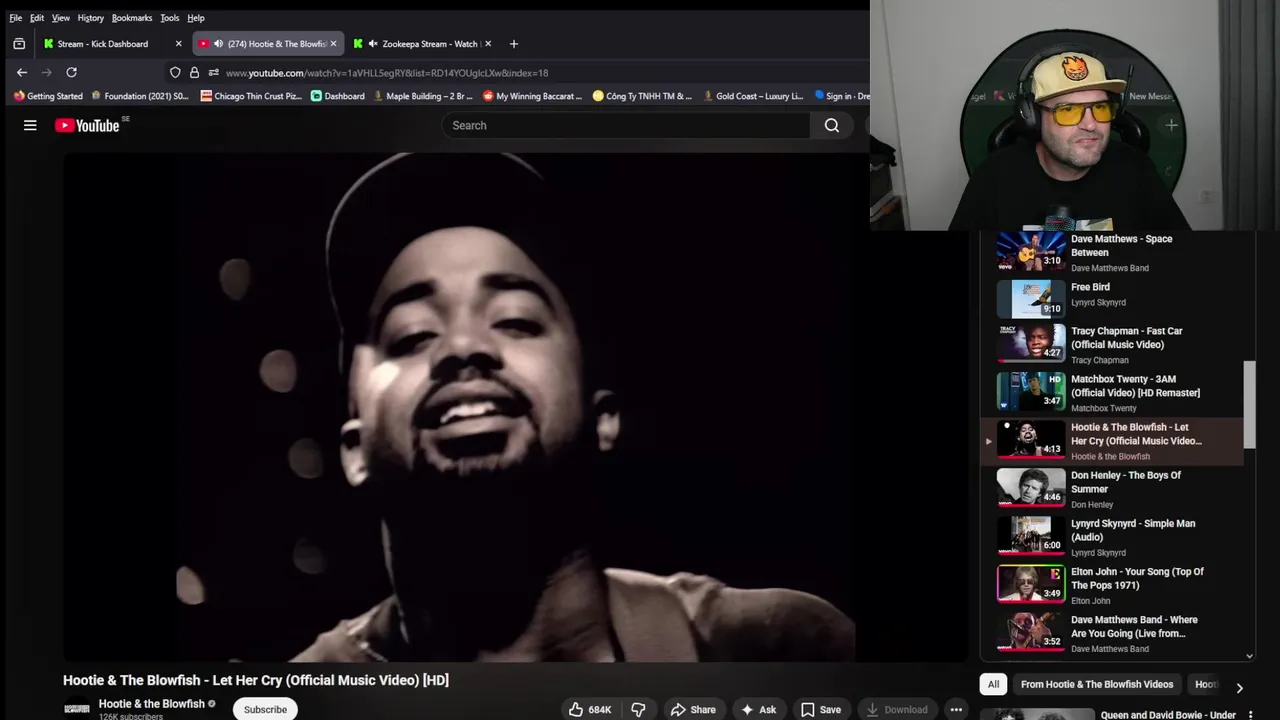Open a new browser tab

(514, 44)
